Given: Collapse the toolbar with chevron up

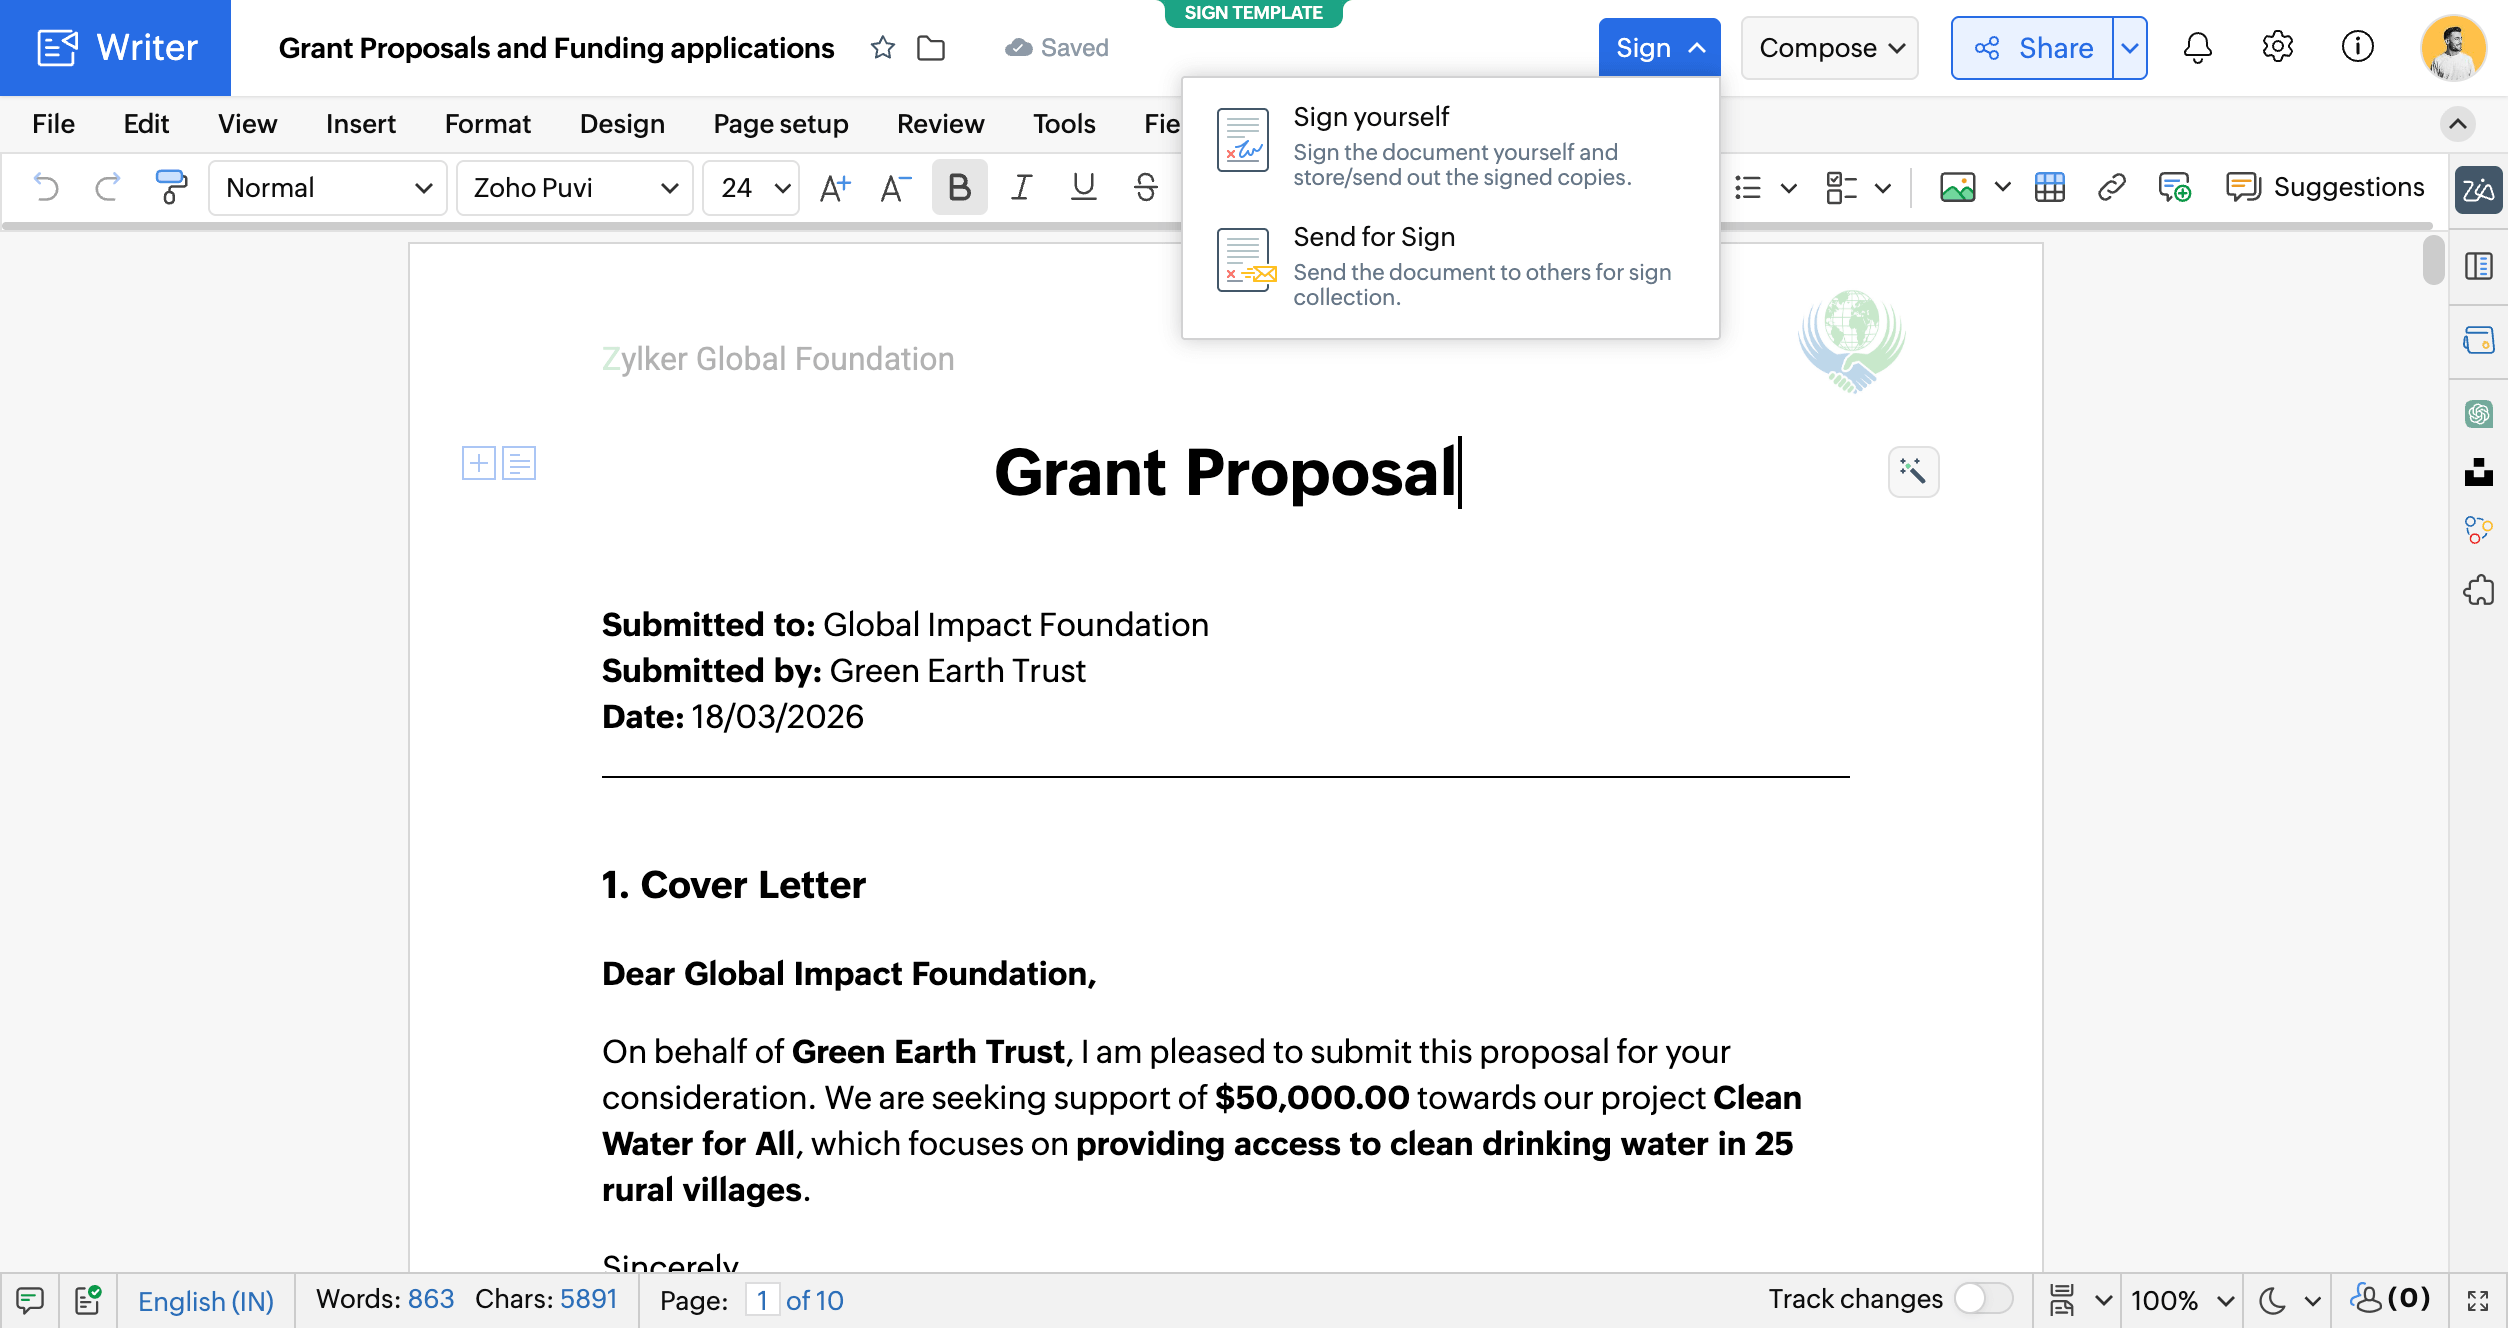Looking at the screenshot, I should (2458, 124).
